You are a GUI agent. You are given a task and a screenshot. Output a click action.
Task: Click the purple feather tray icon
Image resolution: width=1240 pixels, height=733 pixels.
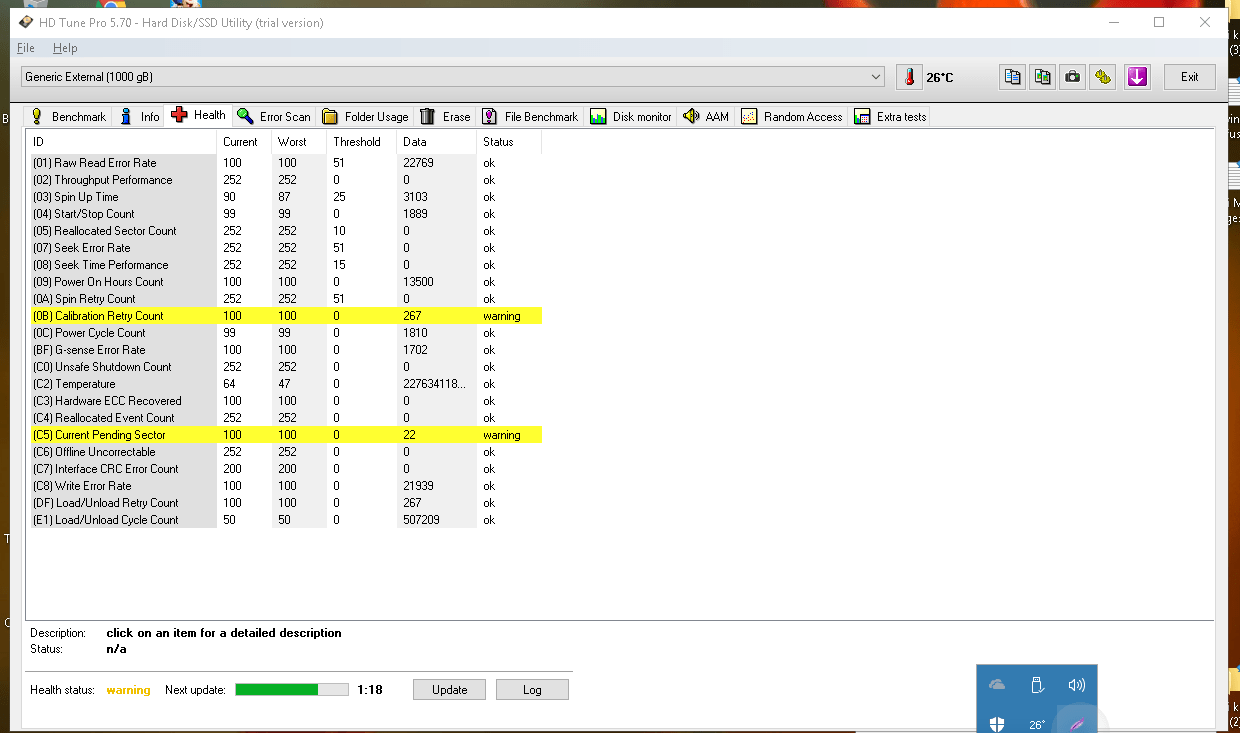[x=1077, y=724]
